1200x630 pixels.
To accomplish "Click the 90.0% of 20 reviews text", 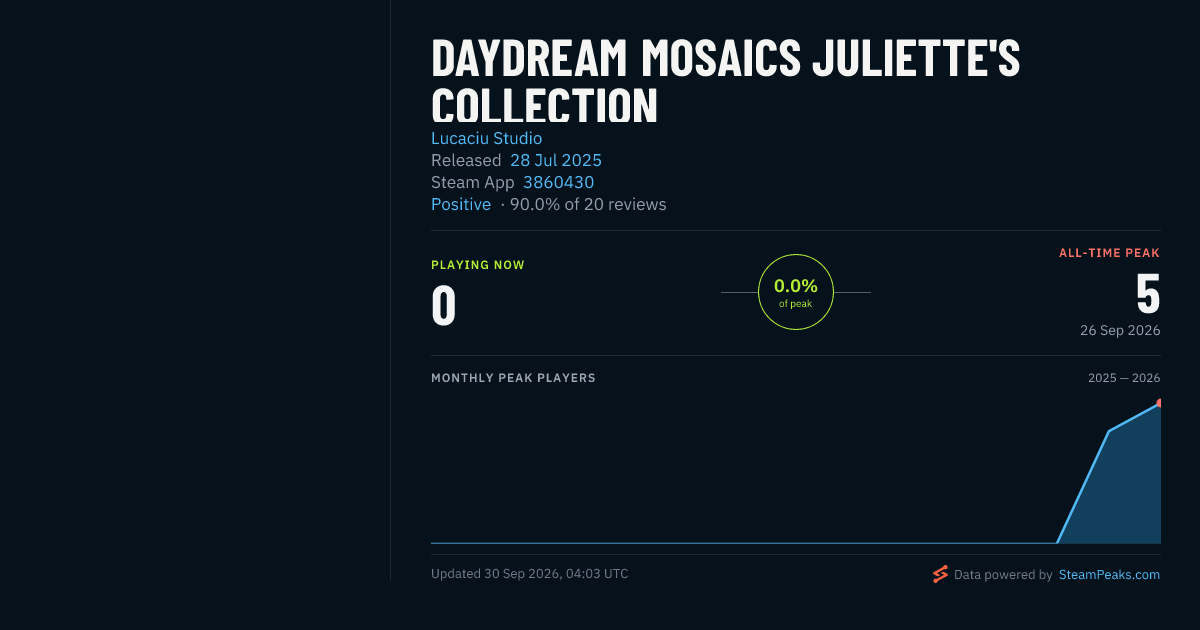I will click(x=588, y=204).
